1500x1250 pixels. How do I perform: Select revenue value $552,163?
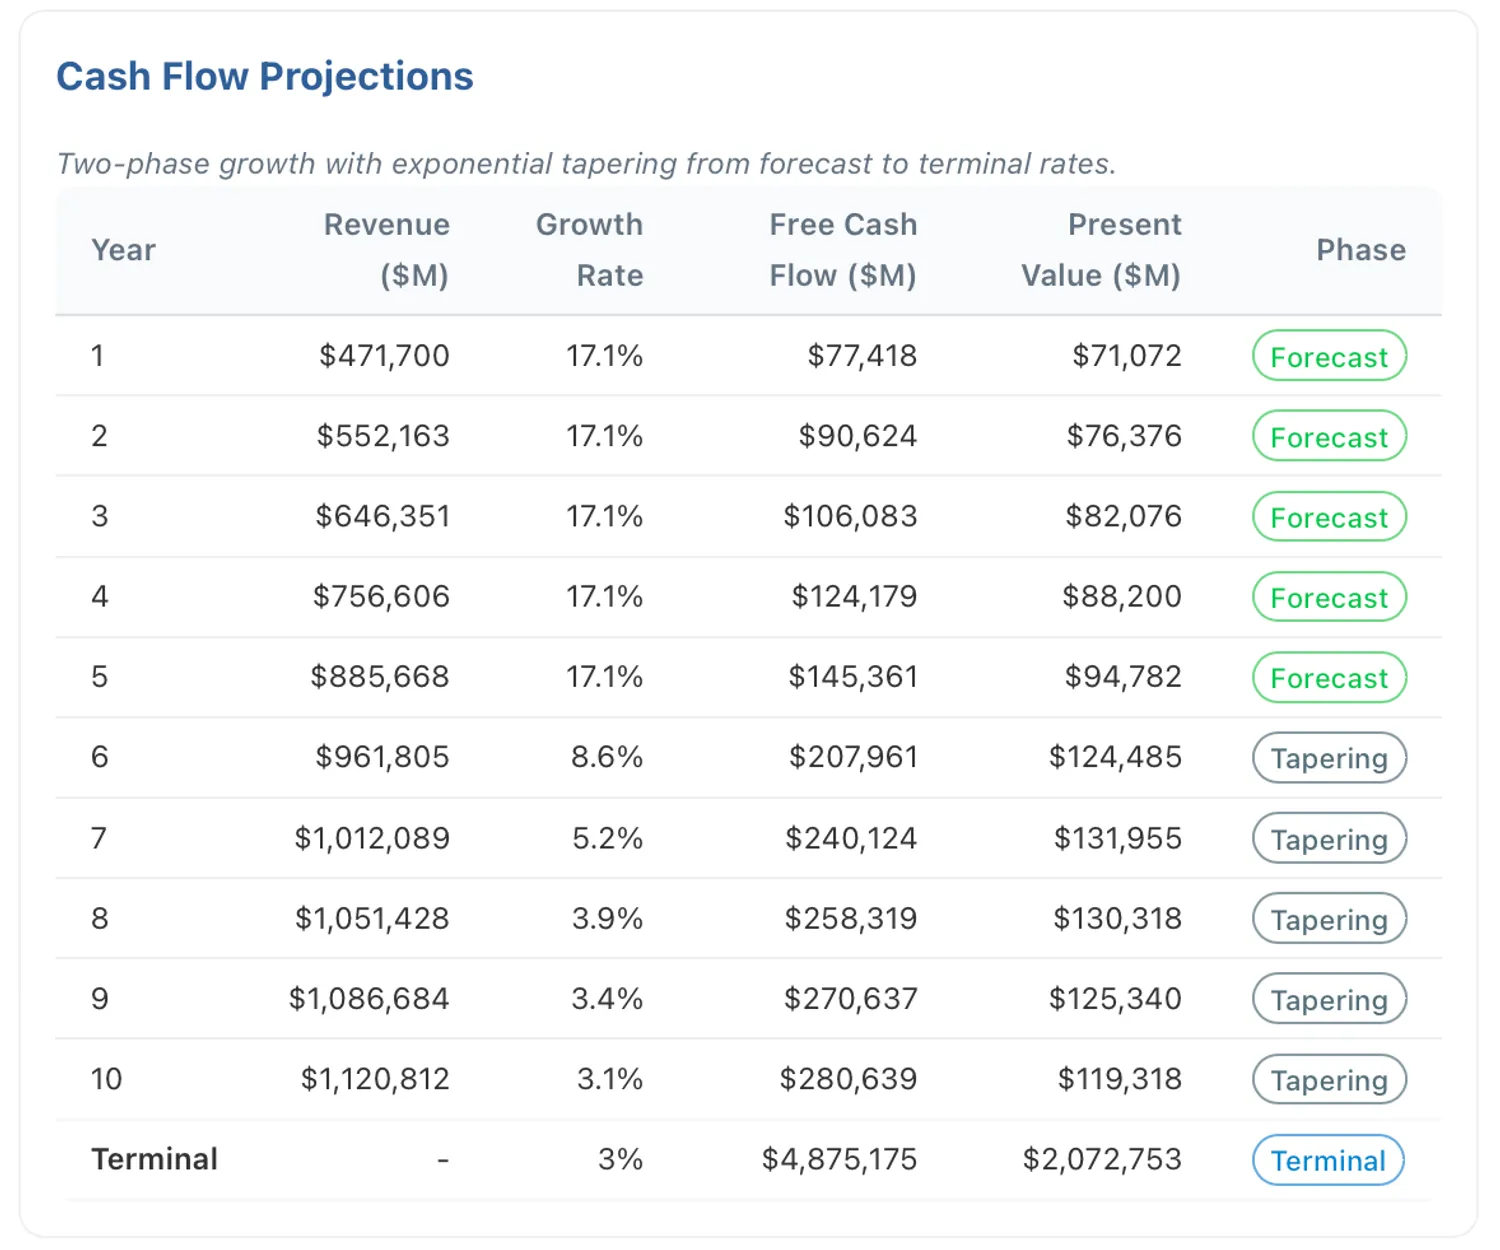point(383,436)
